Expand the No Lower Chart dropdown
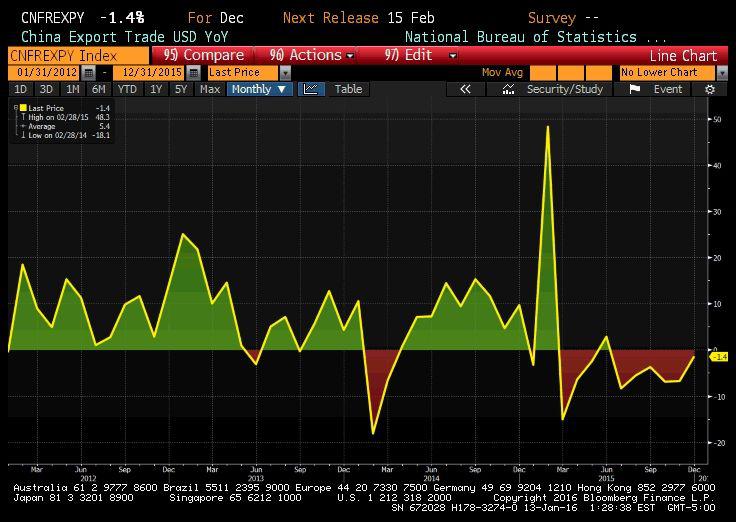This screenshot has height=522, width=736. 712,73
